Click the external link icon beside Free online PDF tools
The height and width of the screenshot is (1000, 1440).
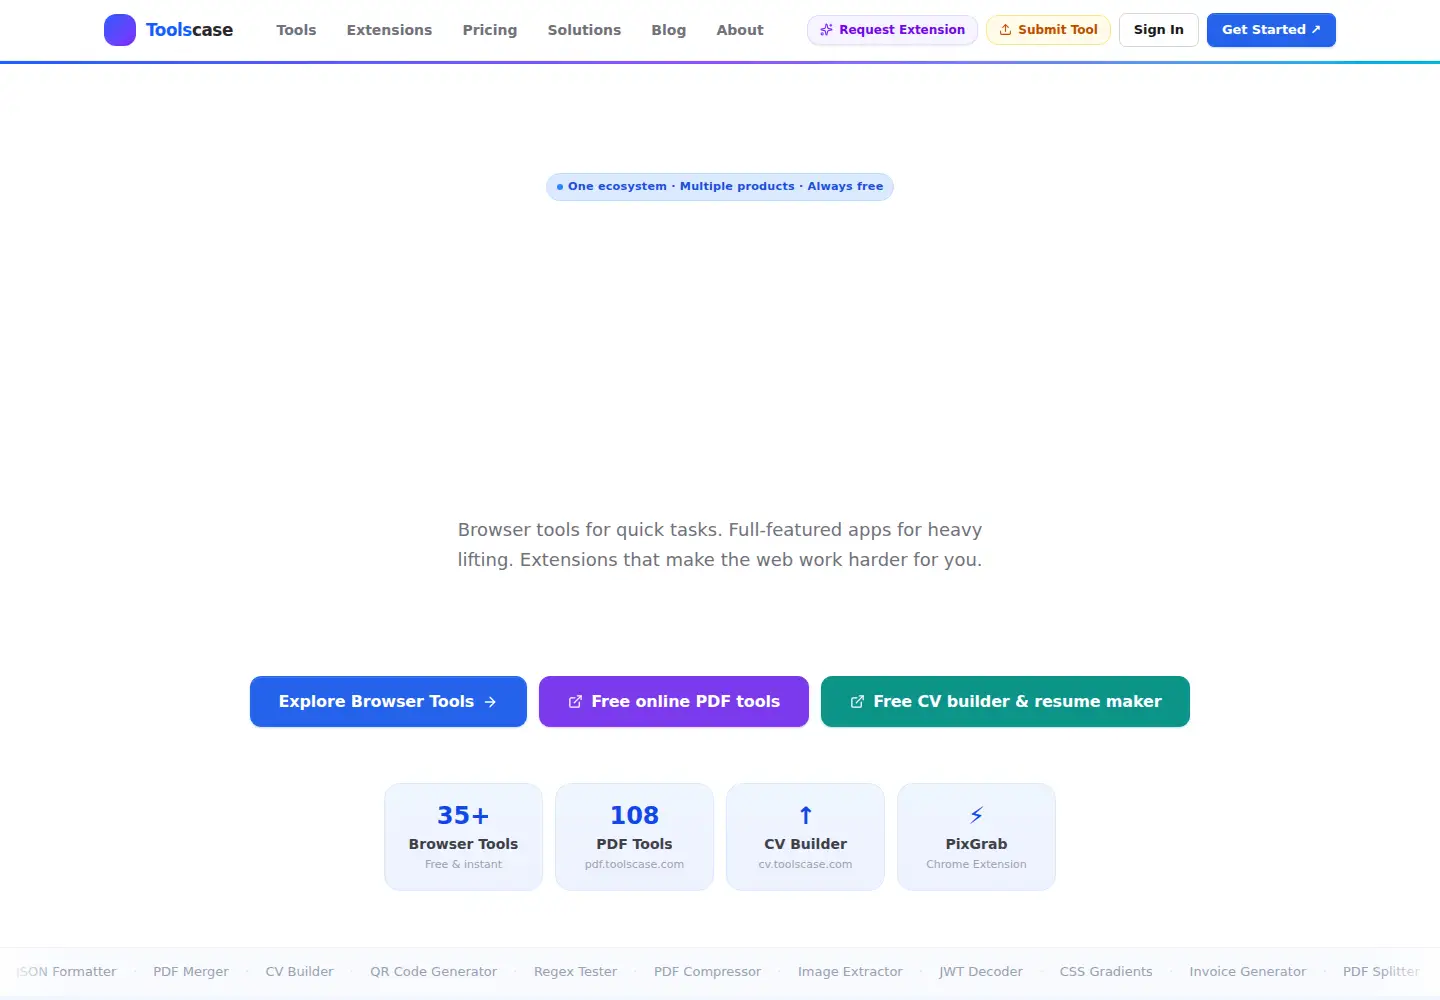coord(575,702)
